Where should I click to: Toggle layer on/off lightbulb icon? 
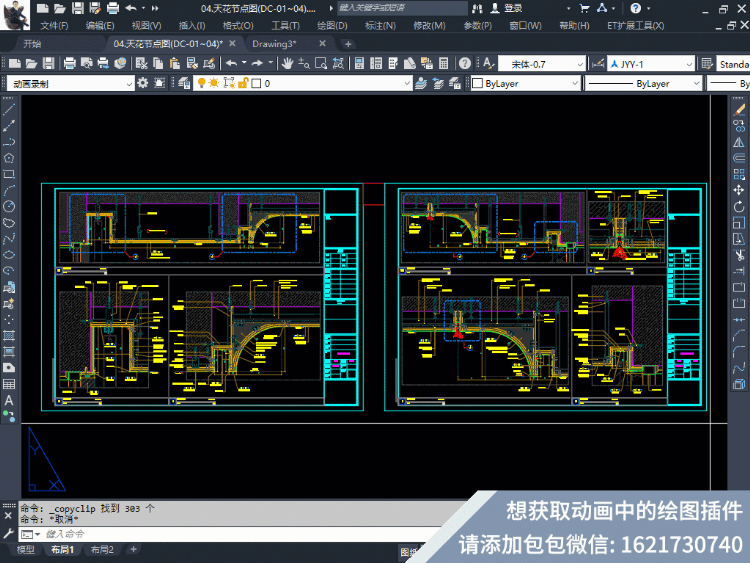pos(201,83)
